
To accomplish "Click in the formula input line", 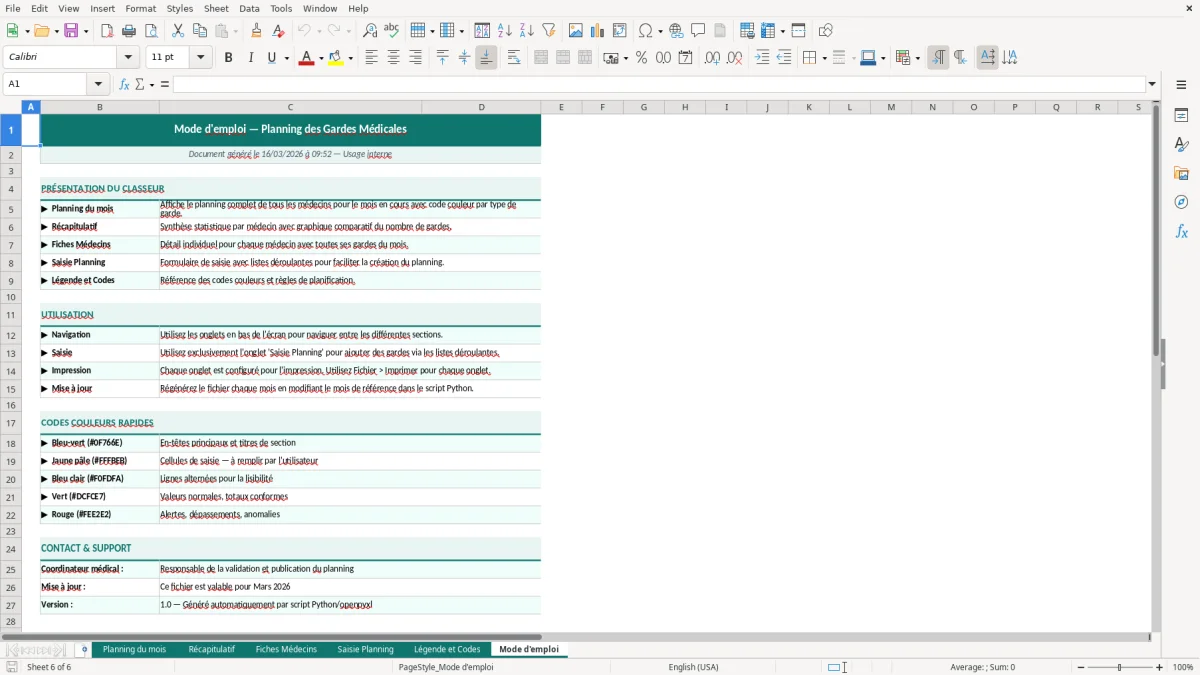I will tap(659, 84).
